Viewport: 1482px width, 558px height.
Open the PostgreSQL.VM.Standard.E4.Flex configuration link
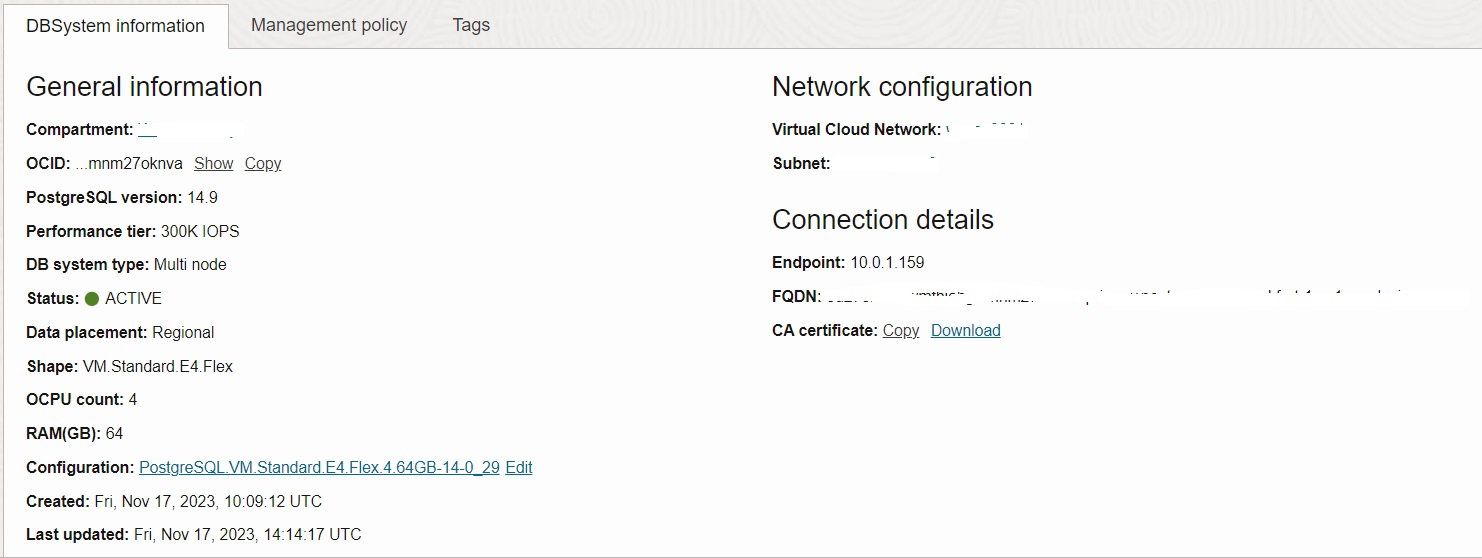(319, 468)
